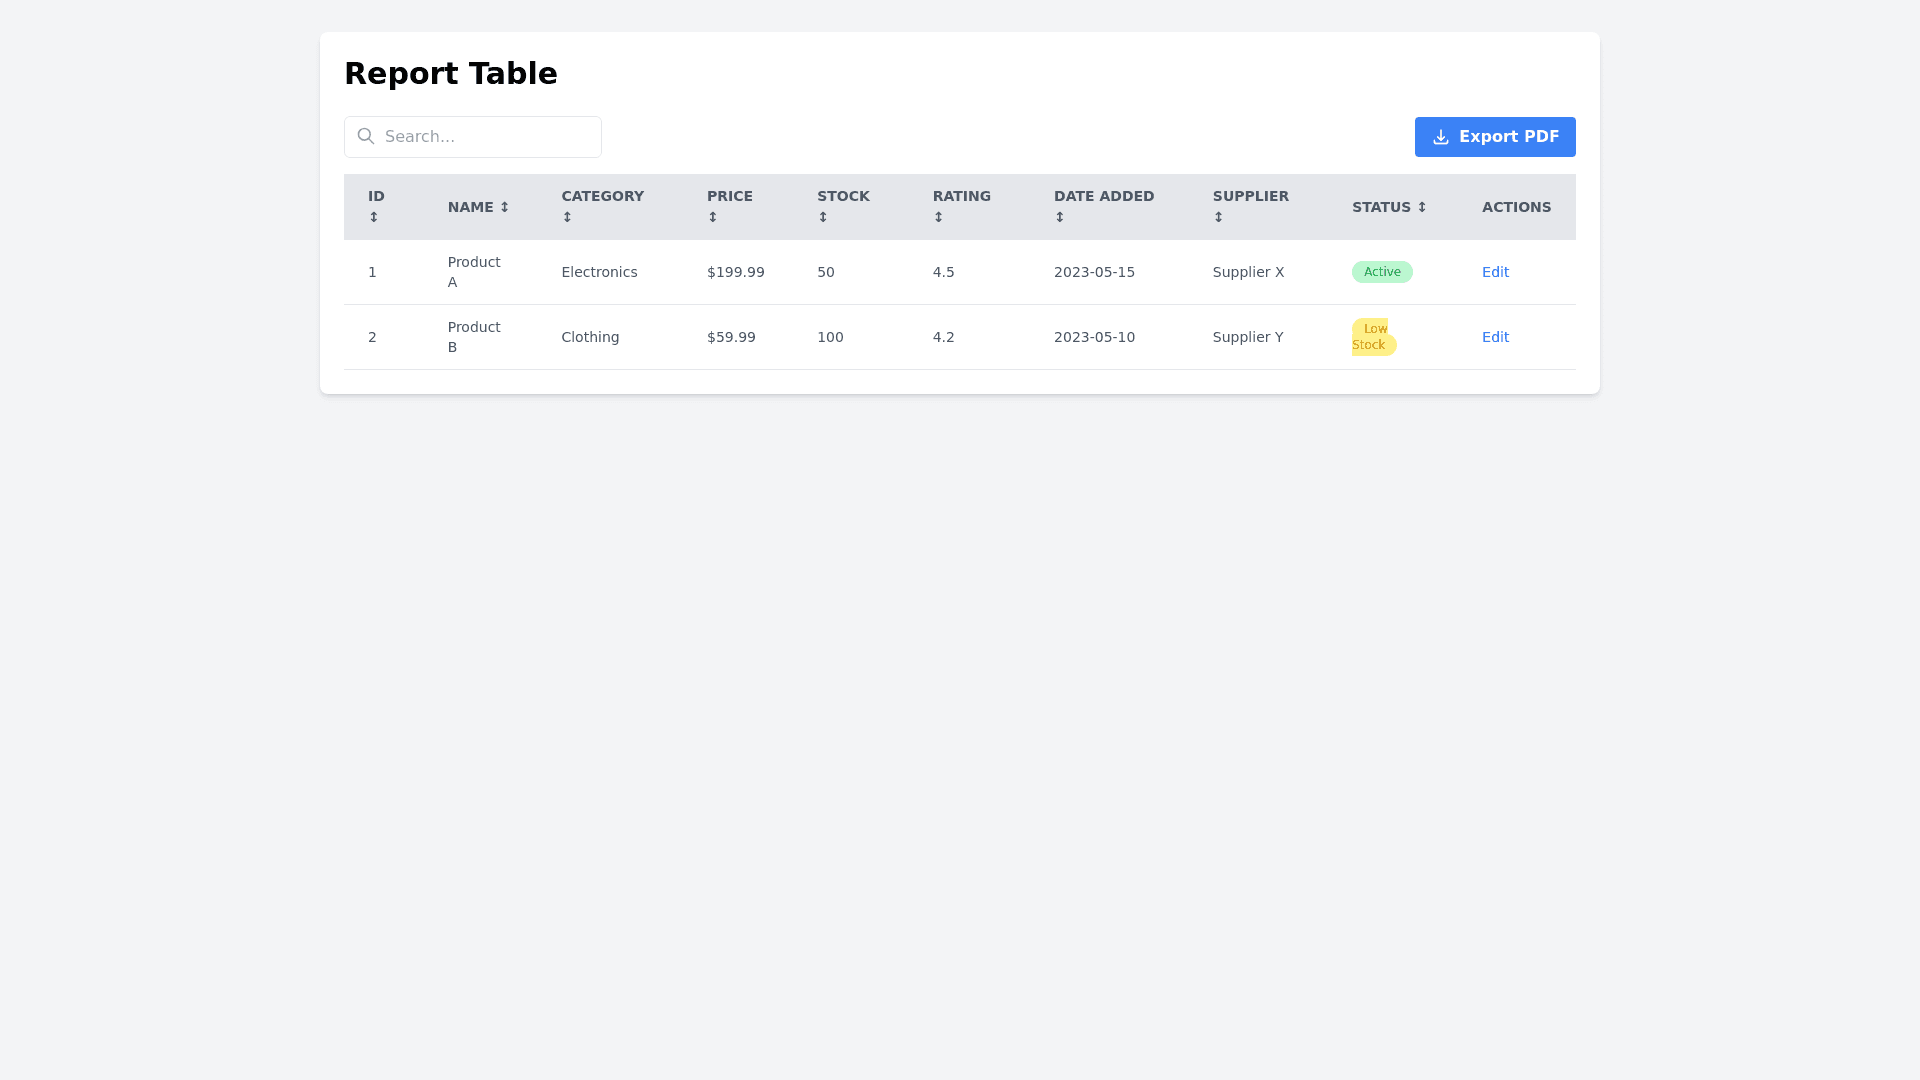Click the ACTIONS column header
The width and height of the screenshot is (1920, 1080).
(1516, 207)
